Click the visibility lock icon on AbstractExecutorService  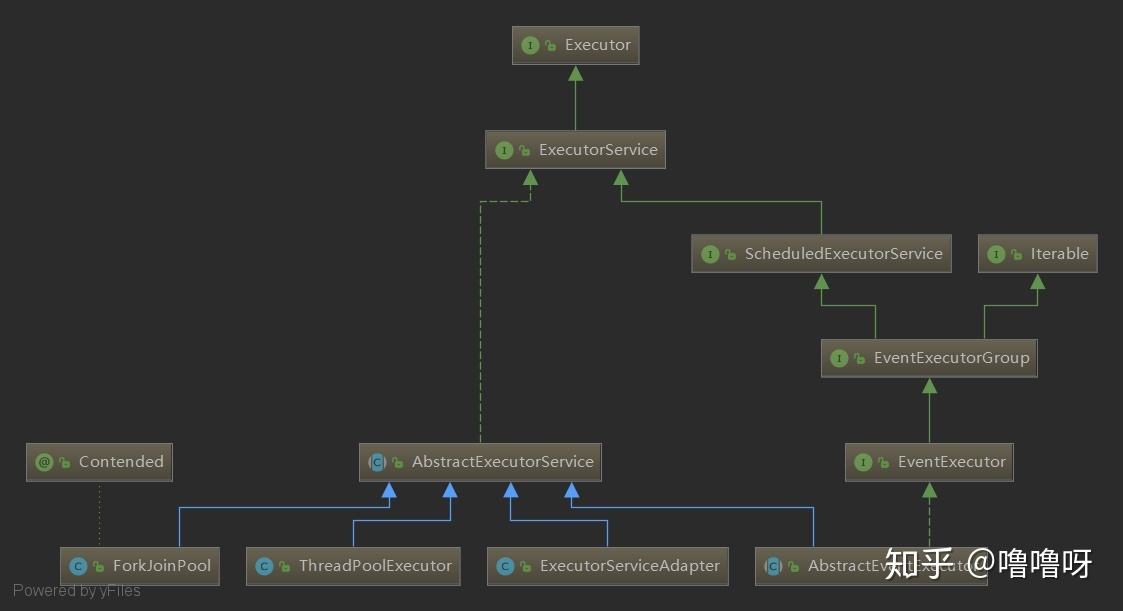[397, 462]
